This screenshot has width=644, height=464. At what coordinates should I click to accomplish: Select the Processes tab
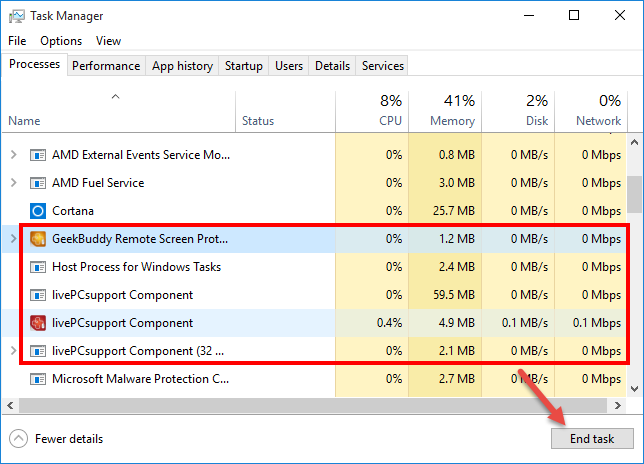(x=34, y=64)
